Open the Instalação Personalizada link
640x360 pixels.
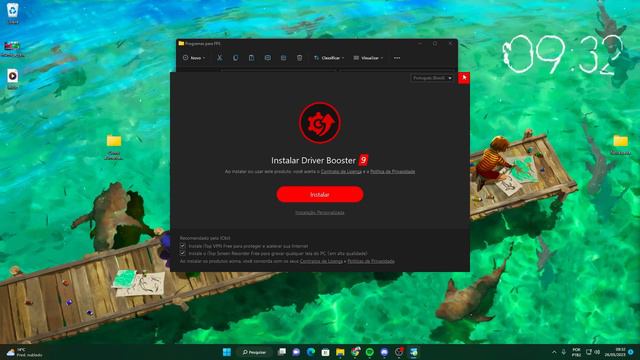click(320, 212)
